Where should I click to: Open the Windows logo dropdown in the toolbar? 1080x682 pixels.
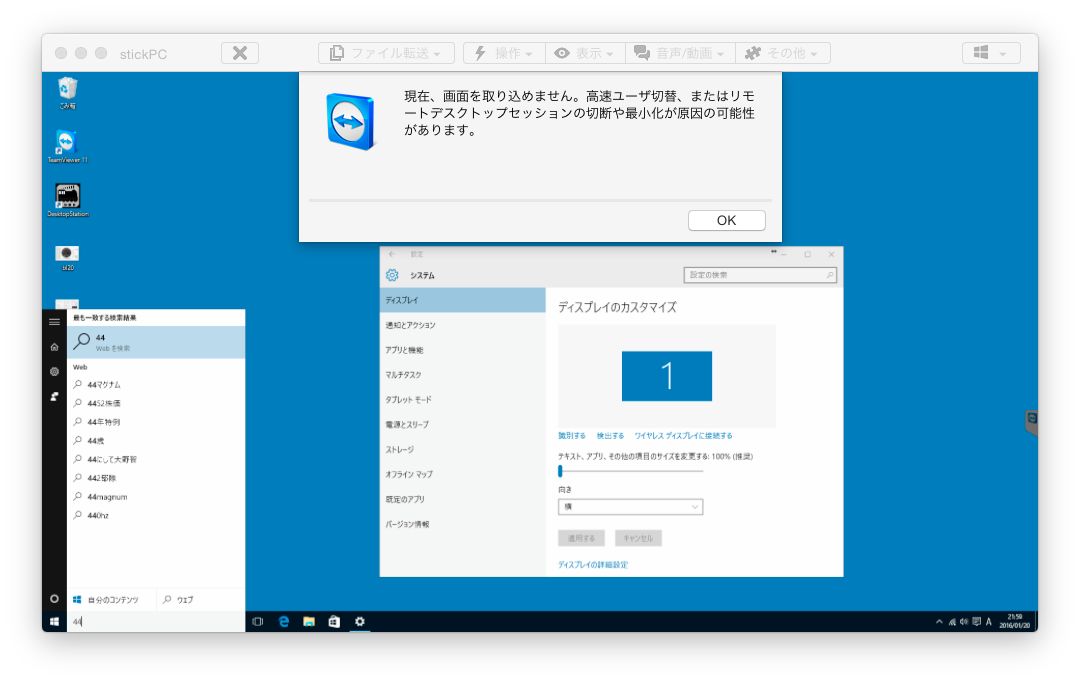pos(990,53)
